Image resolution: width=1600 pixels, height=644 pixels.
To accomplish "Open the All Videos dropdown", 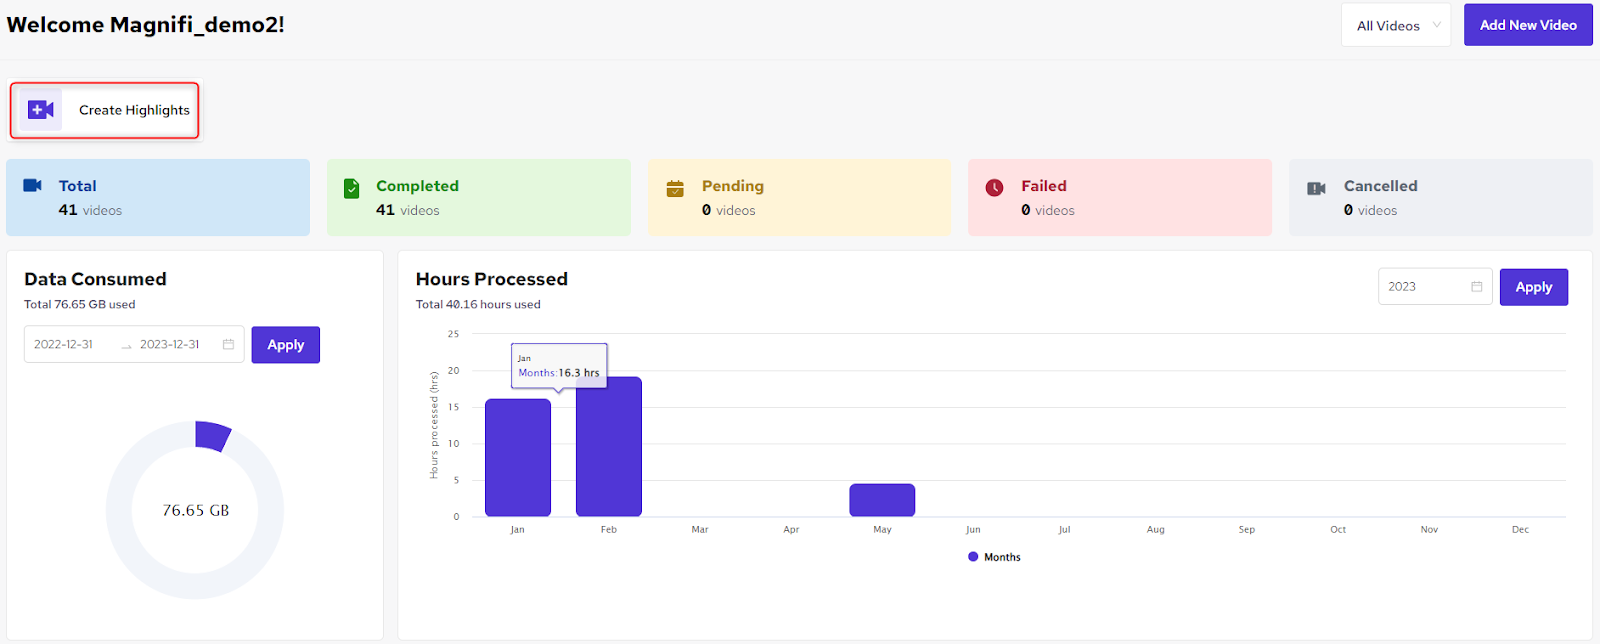I will point(1396,25).
